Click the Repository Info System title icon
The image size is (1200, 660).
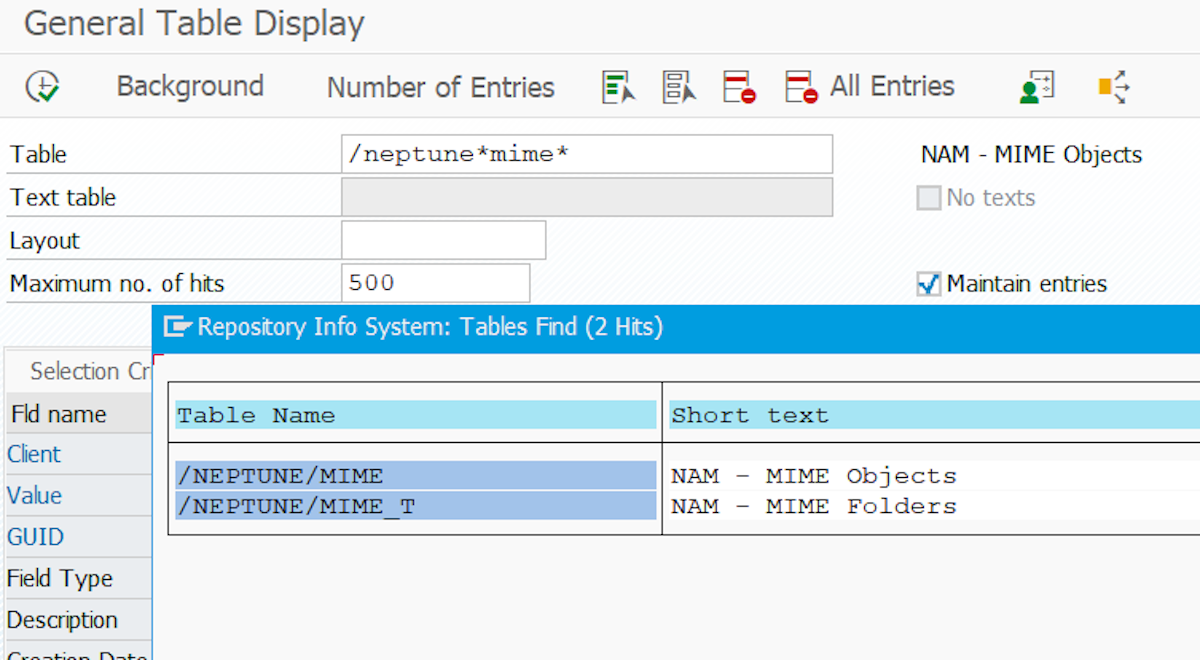click(177, 327)
